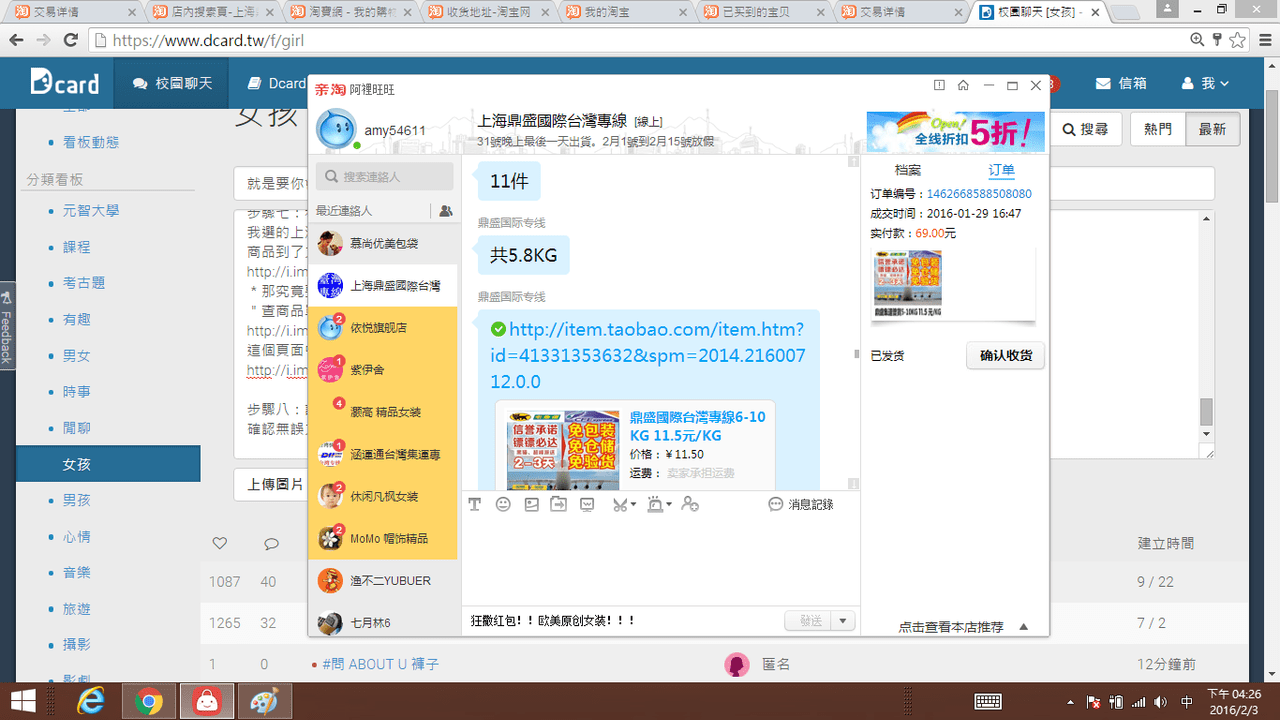Expand the screenshot tool dropdown arrow

tap(634, 505)
